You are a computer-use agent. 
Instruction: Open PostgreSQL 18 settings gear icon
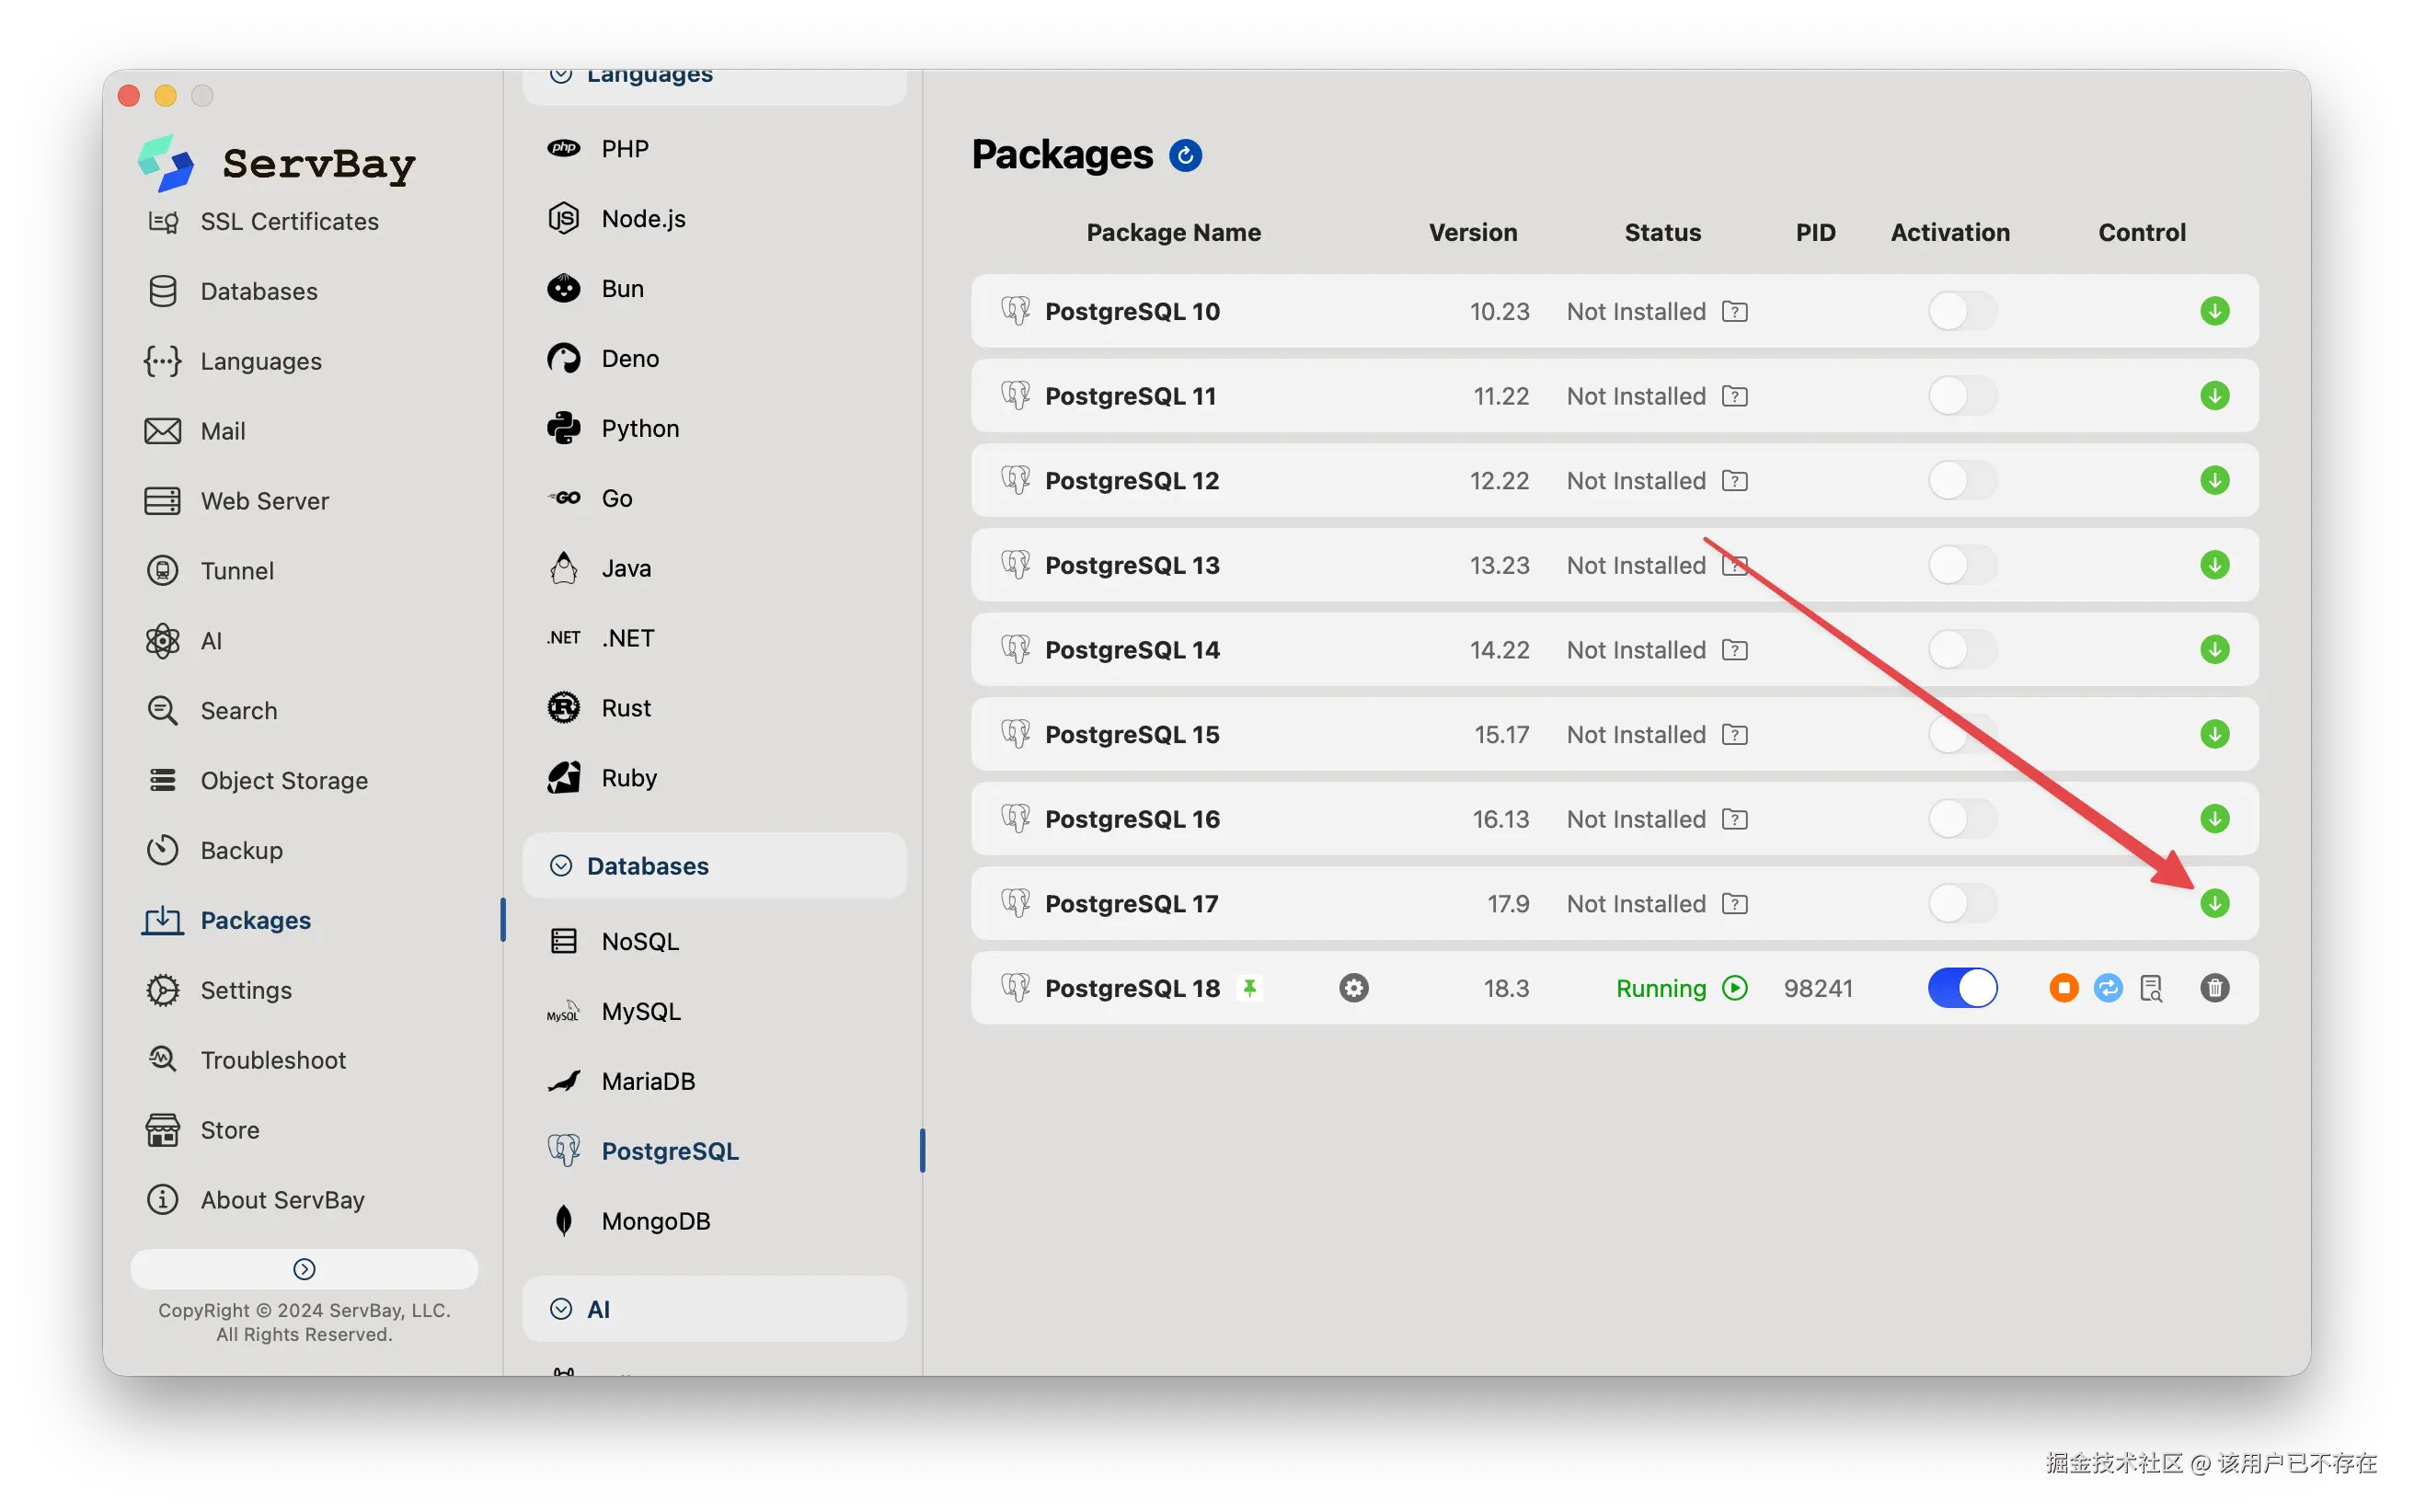(1353, 988)
